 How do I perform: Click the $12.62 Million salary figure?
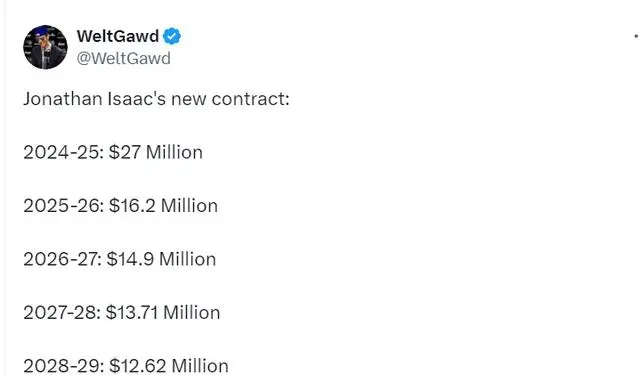[169, 366]
